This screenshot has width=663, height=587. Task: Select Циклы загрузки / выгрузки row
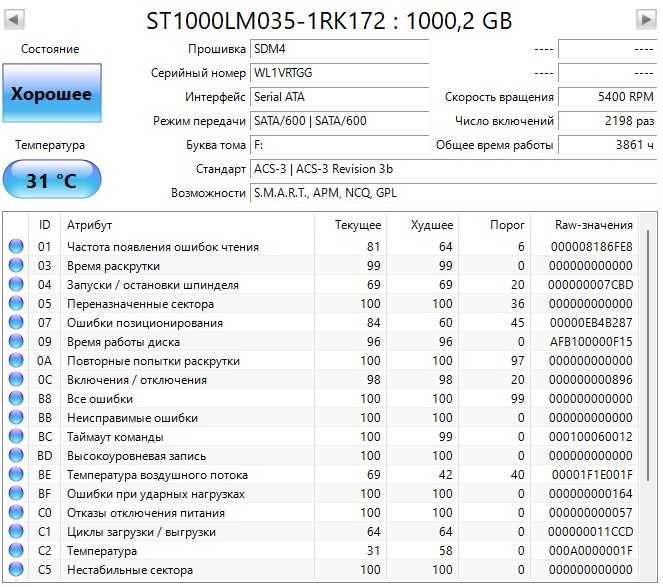[321, 532]
